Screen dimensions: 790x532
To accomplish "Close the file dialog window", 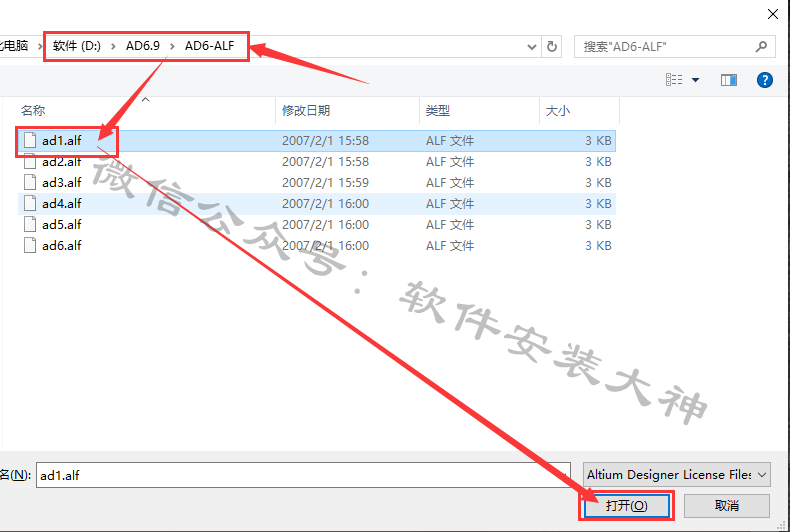I will [773, 14].
